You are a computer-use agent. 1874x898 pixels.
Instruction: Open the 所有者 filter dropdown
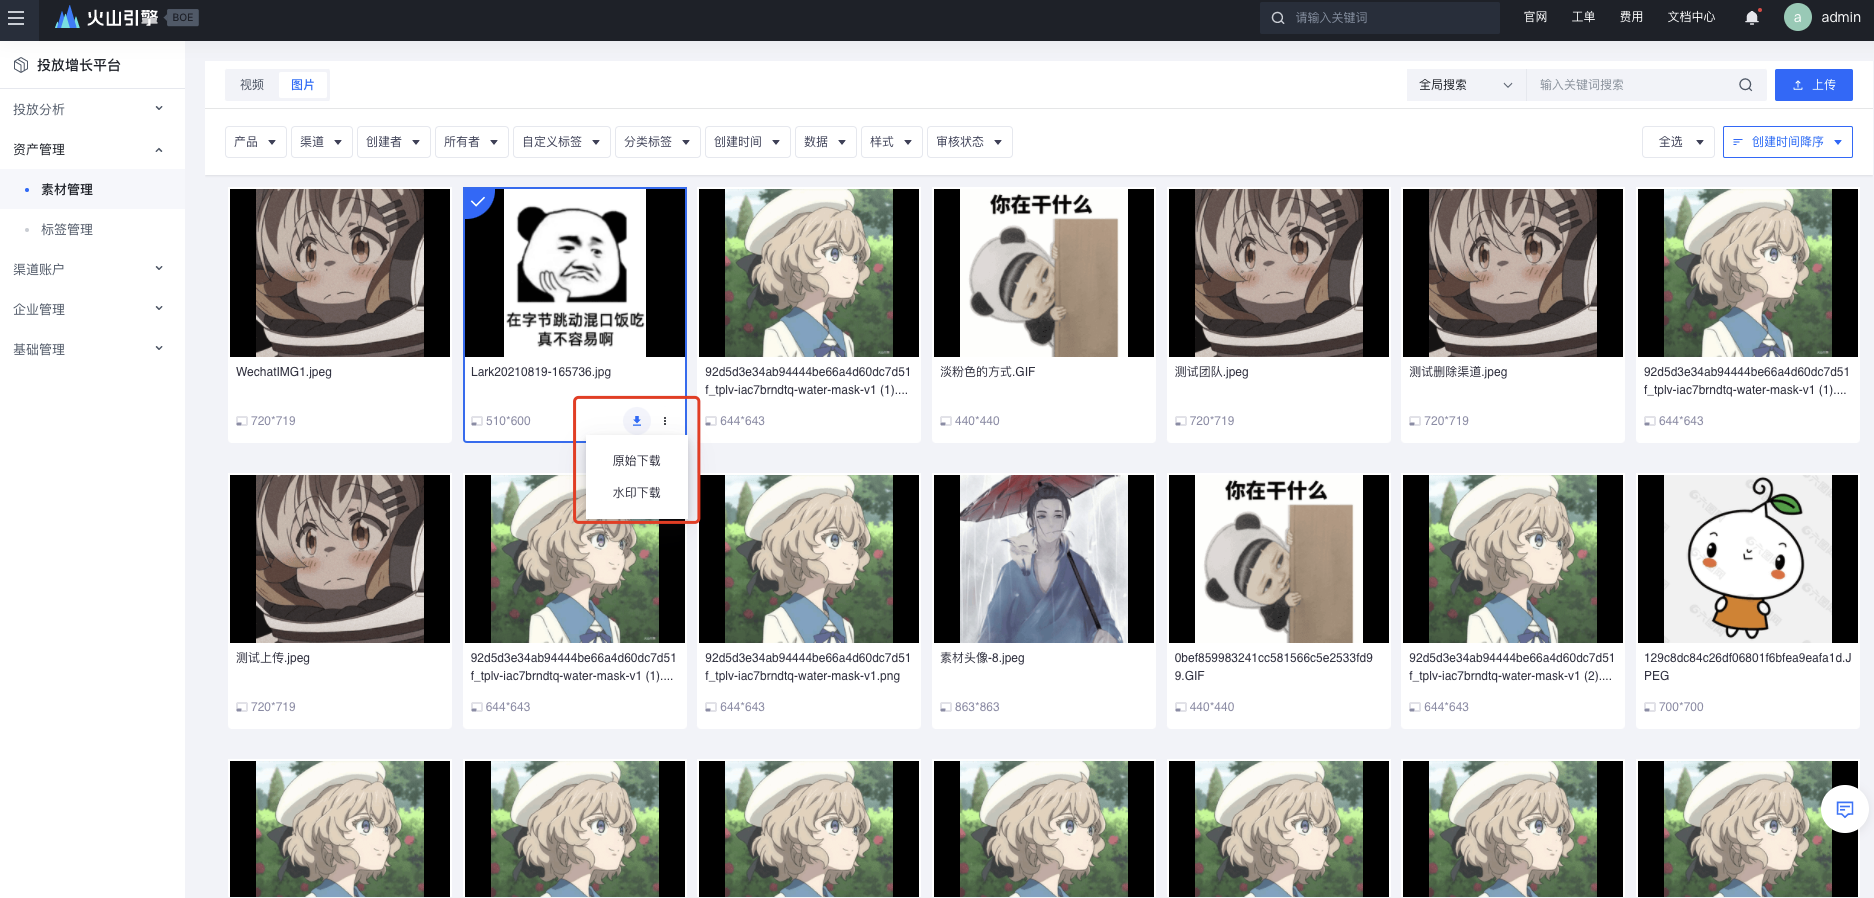(x=472, y=142)
